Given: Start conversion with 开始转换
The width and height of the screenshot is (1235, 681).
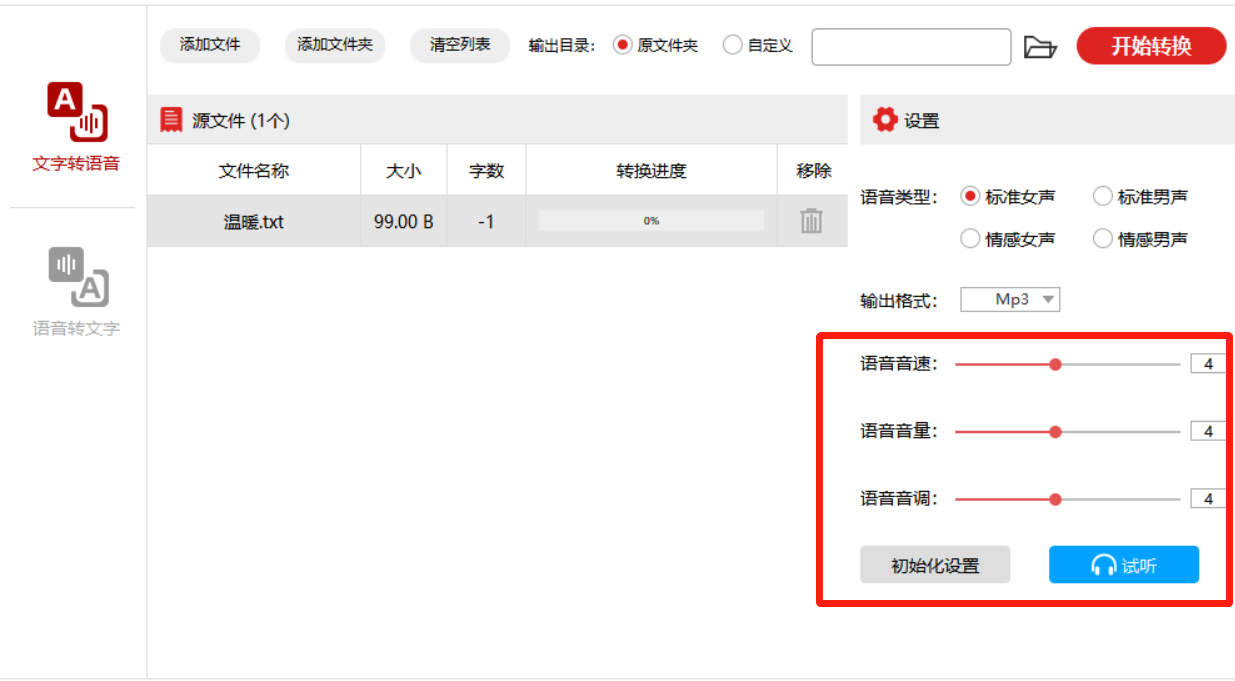Looking at the screenshot, I should coord(1151,46).
